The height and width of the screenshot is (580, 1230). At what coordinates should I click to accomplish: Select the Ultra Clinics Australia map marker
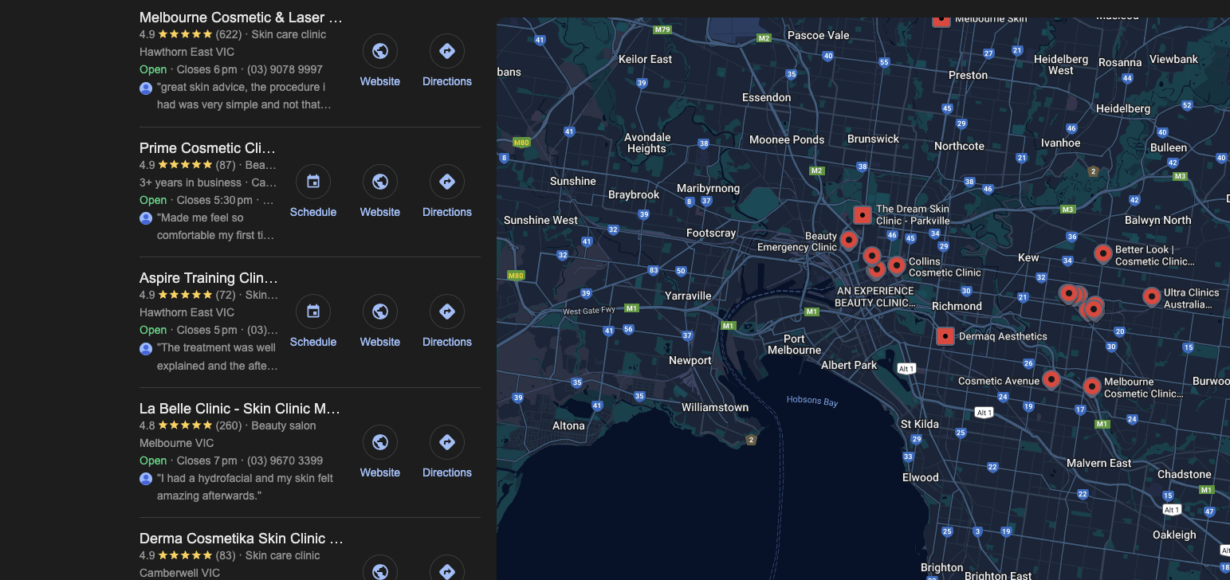click(1151, 297)
